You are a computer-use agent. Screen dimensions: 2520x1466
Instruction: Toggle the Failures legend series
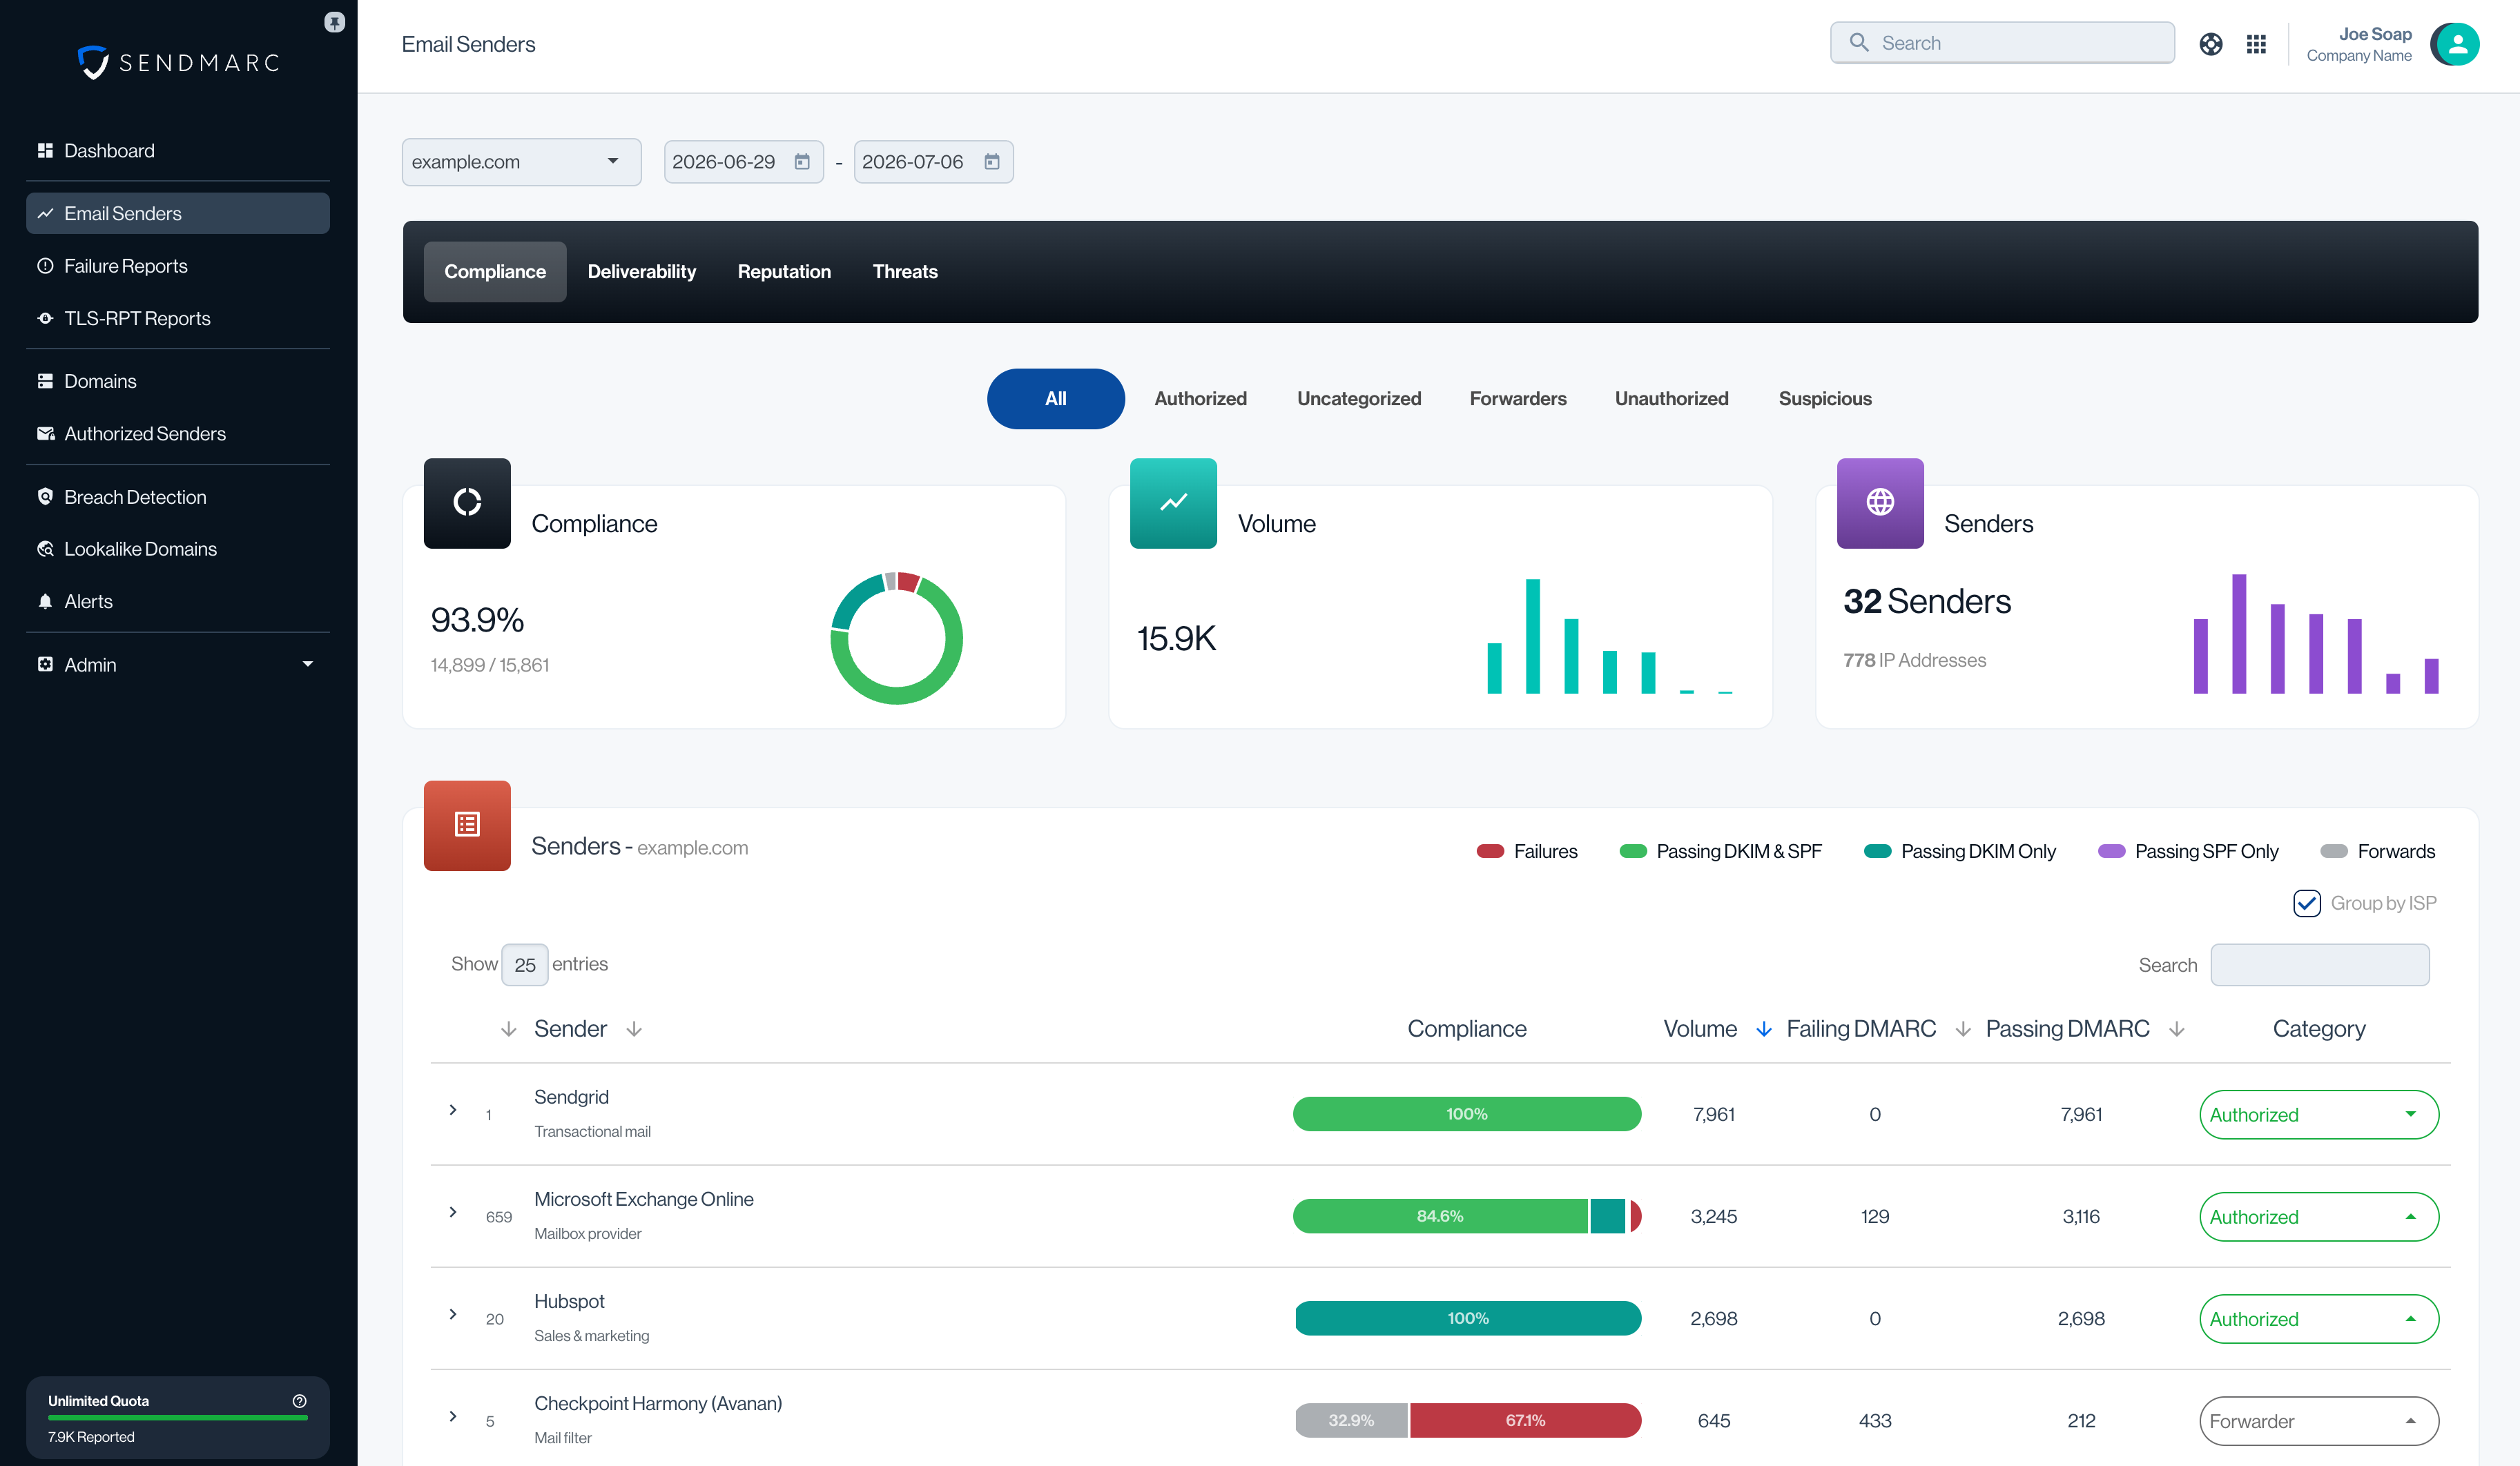1527,851
